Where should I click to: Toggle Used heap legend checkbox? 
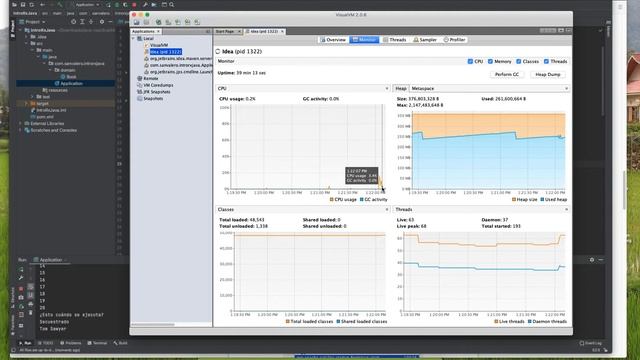coord(542,200)
